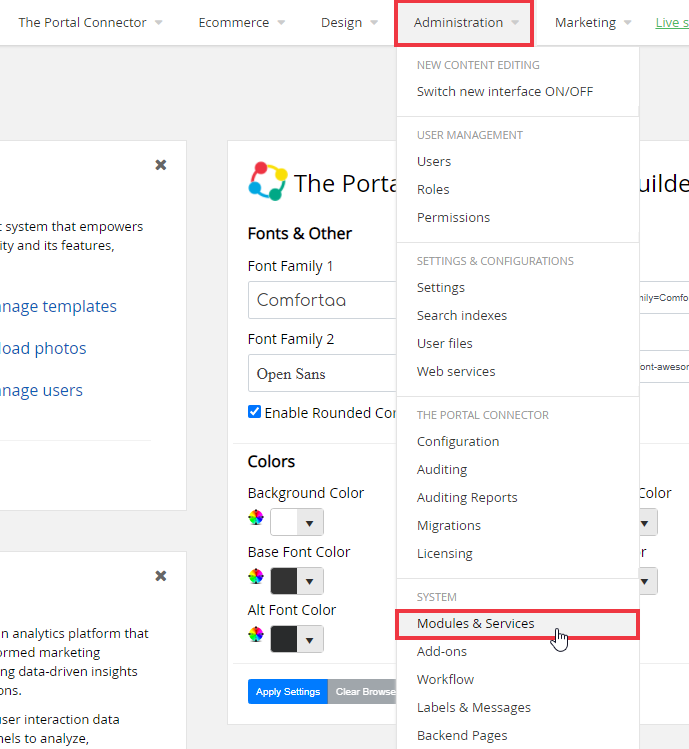
Task: Click Alt Font Color dark swatch
Action: pos(284,640)
